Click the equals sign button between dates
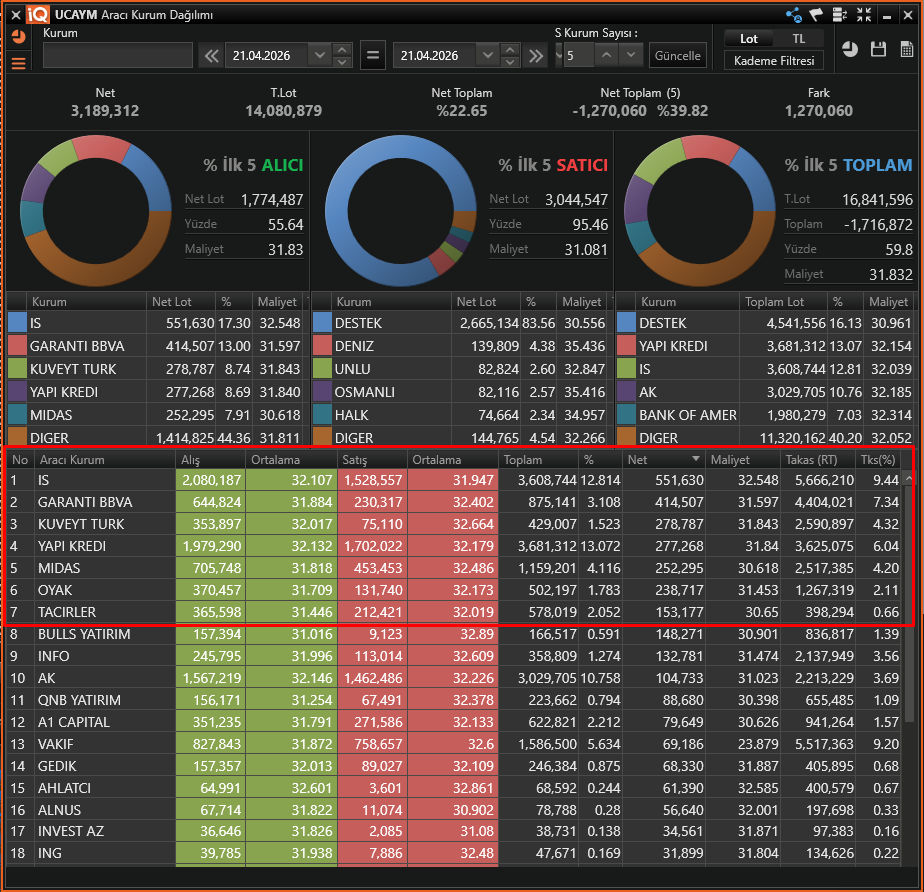Viewport: 924px width, 892px height. (372, 55)
